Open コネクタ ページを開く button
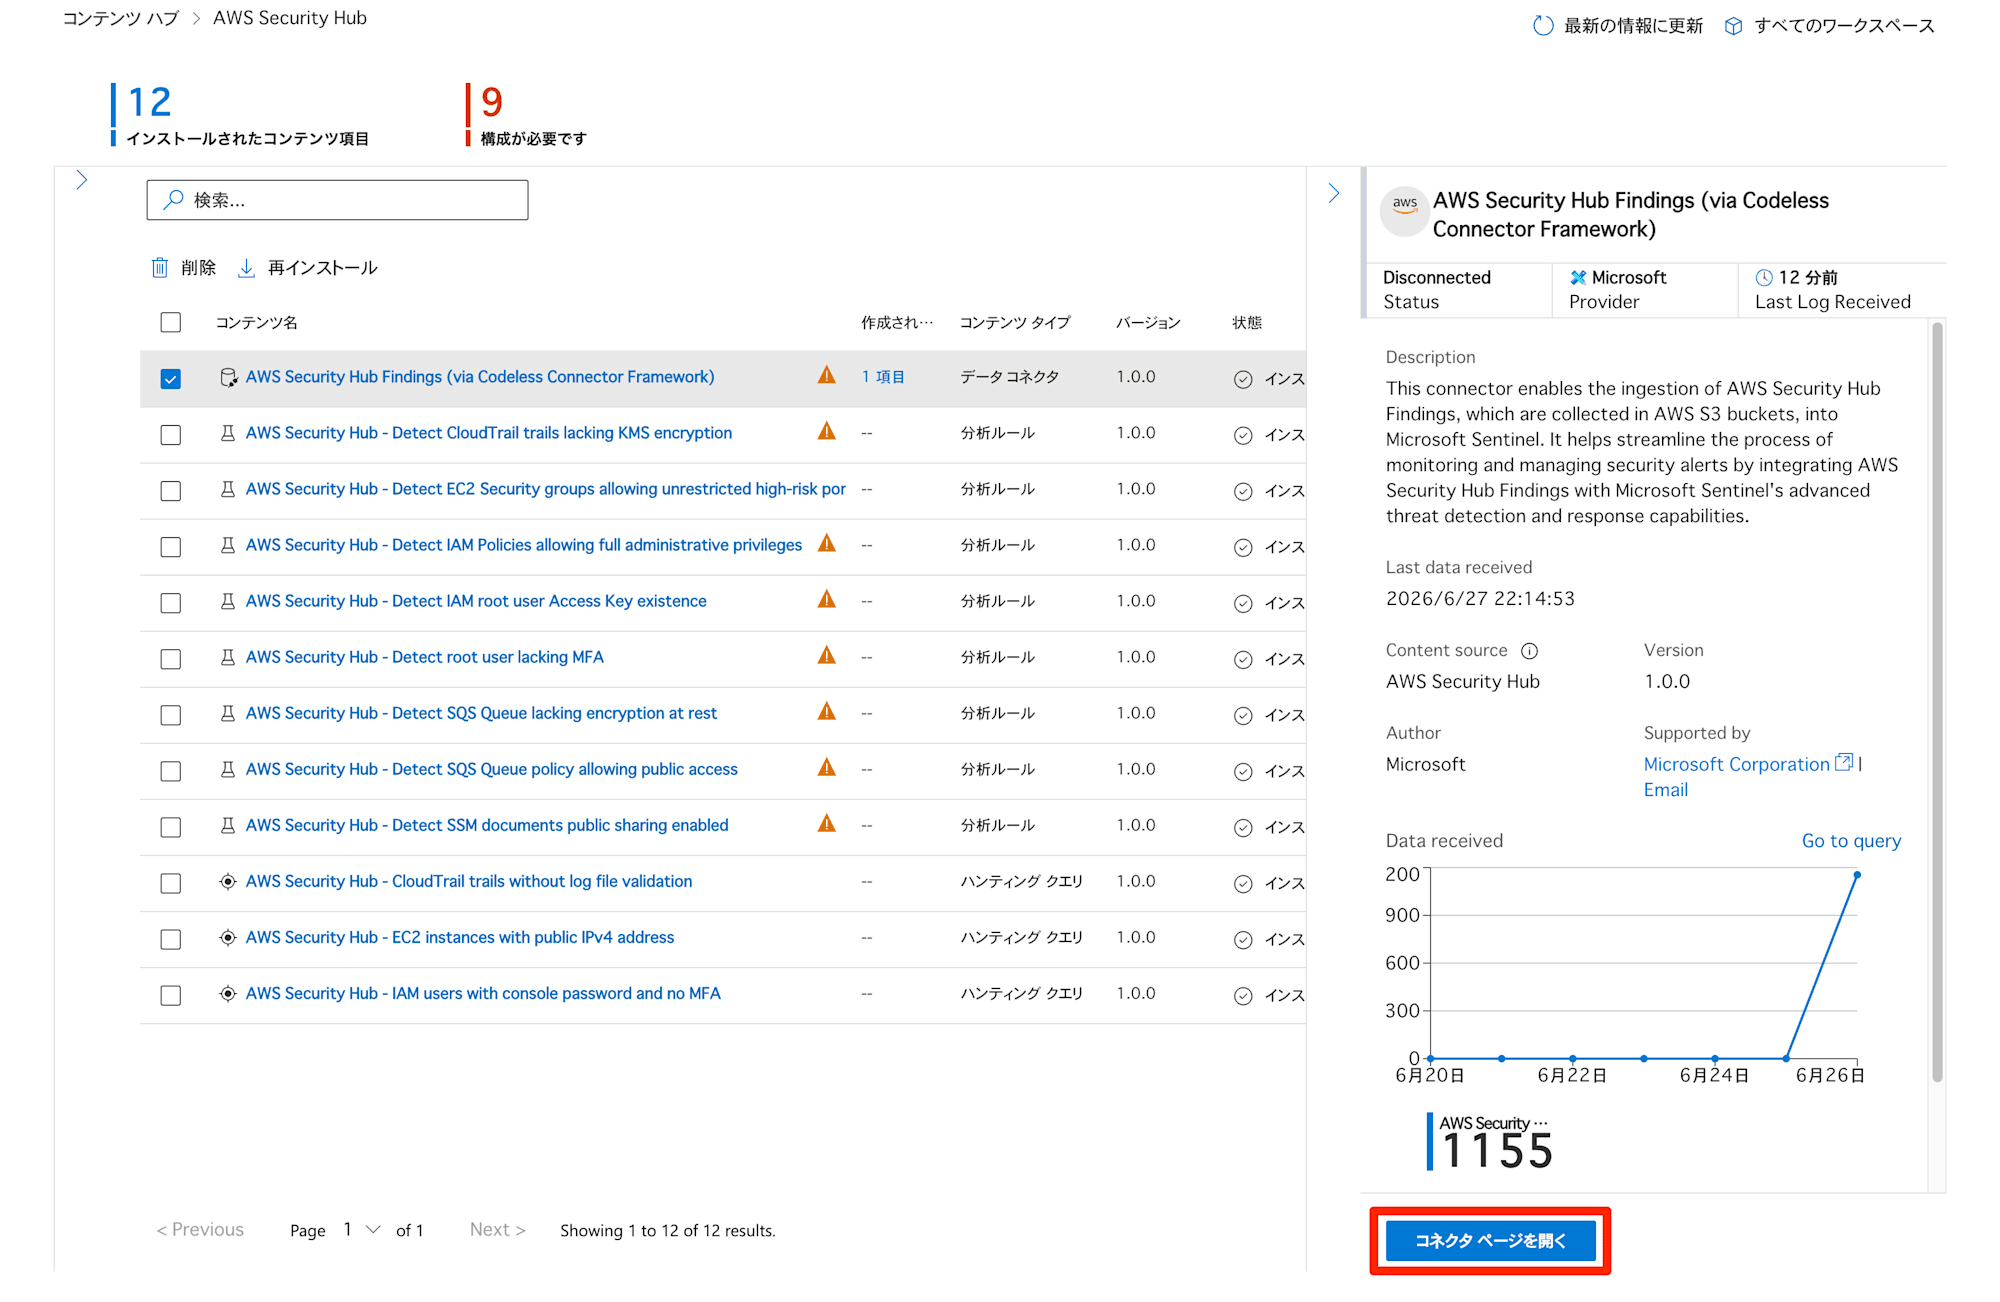 tap(1490, 1240)
